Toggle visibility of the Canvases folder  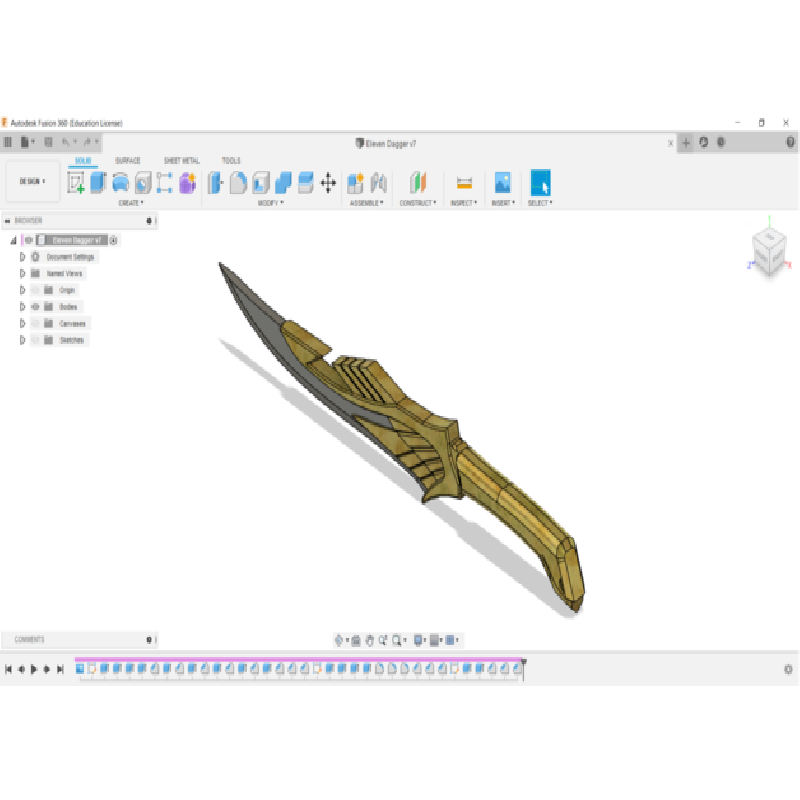[x=35, y=324]
